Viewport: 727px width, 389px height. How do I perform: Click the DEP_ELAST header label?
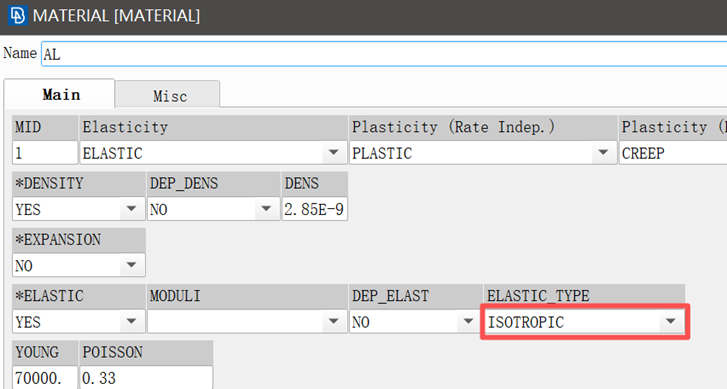[390, 296]
